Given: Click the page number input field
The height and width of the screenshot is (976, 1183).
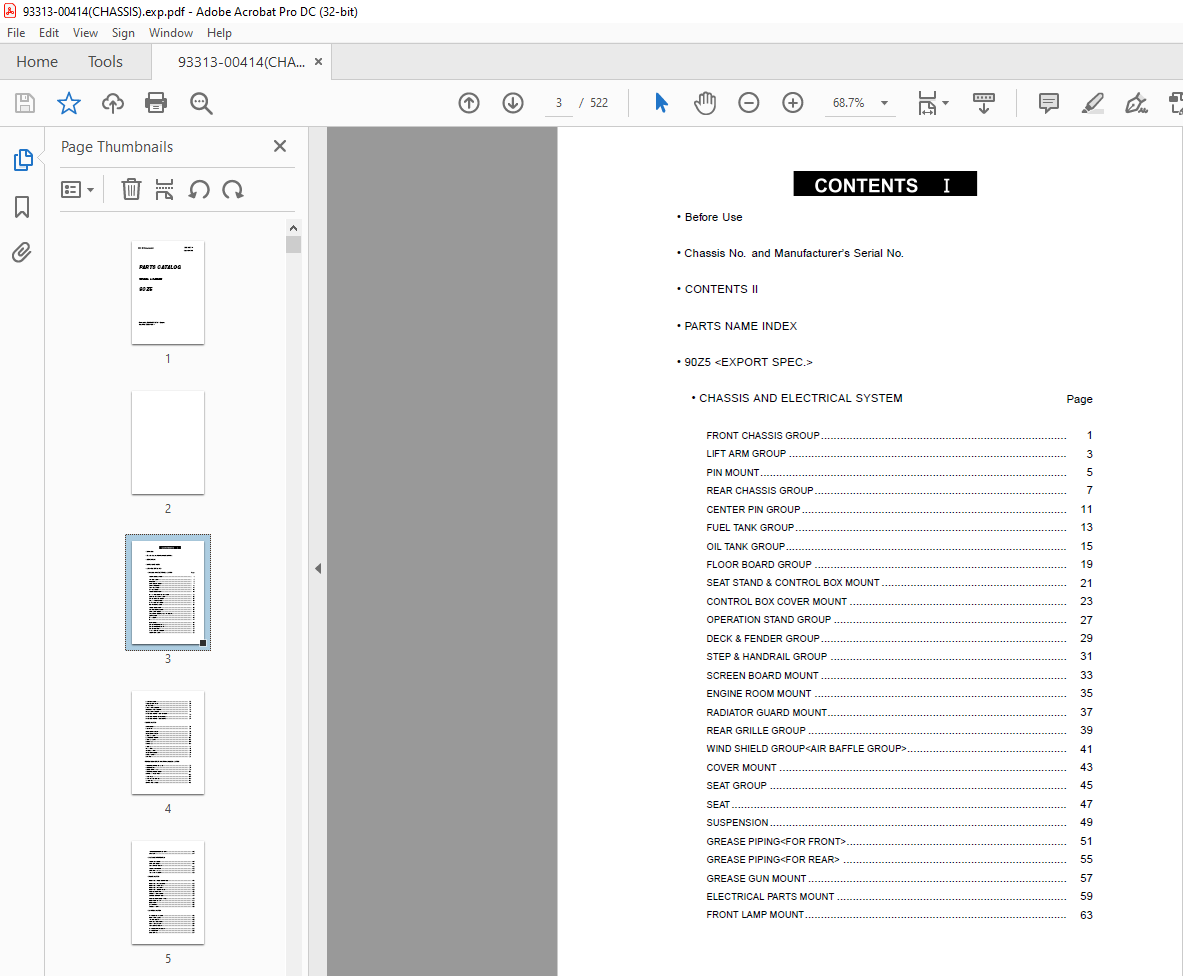Looking at the screenshot, I should click(x=558, y=103).
